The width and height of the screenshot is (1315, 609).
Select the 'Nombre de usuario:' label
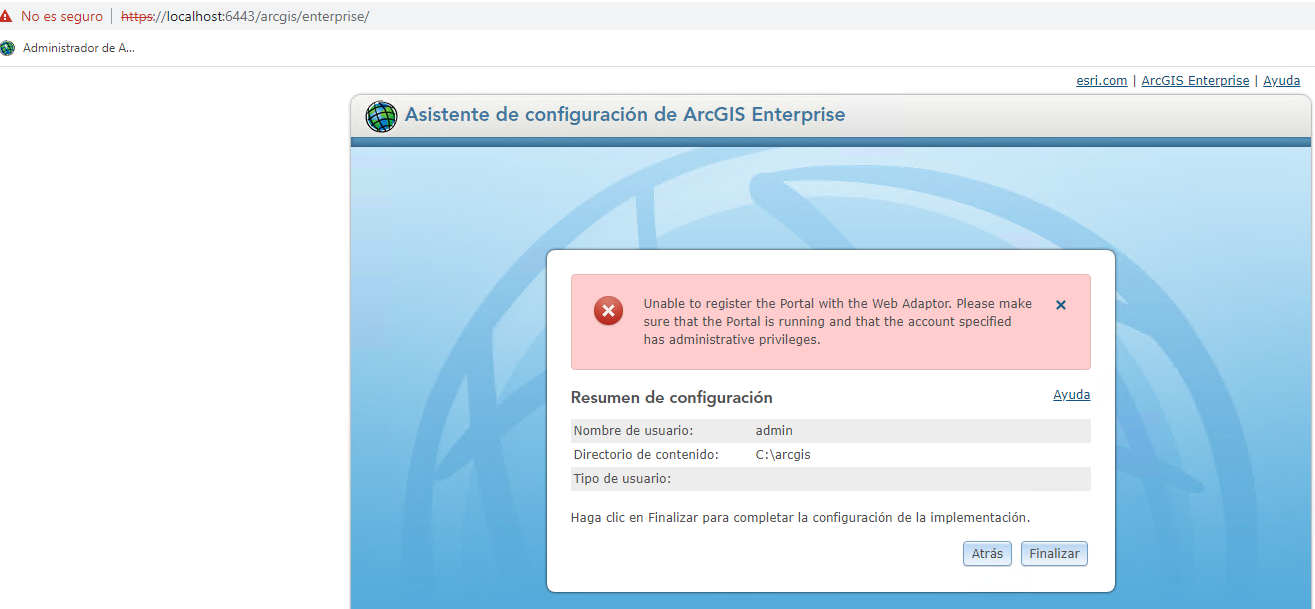633,430
